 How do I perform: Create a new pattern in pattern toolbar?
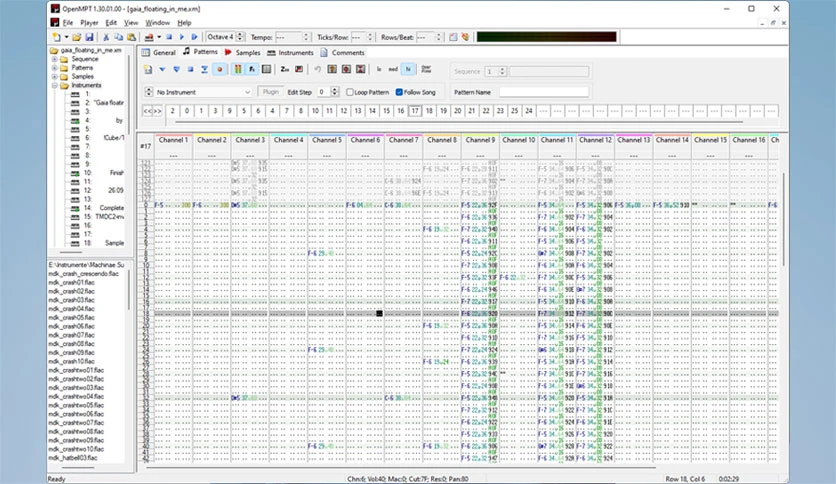click(x=148, y=69)
